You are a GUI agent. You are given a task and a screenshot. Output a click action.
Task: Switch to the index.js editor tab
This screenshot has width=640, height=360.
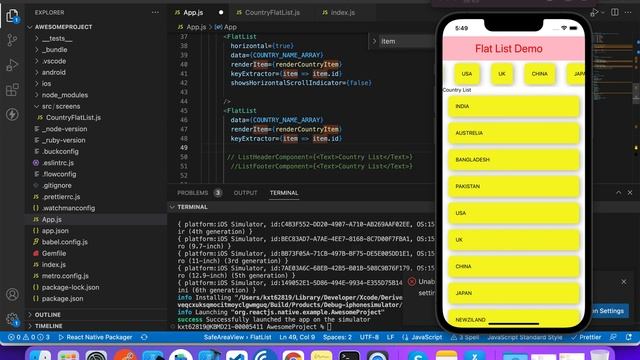point(342,13)
